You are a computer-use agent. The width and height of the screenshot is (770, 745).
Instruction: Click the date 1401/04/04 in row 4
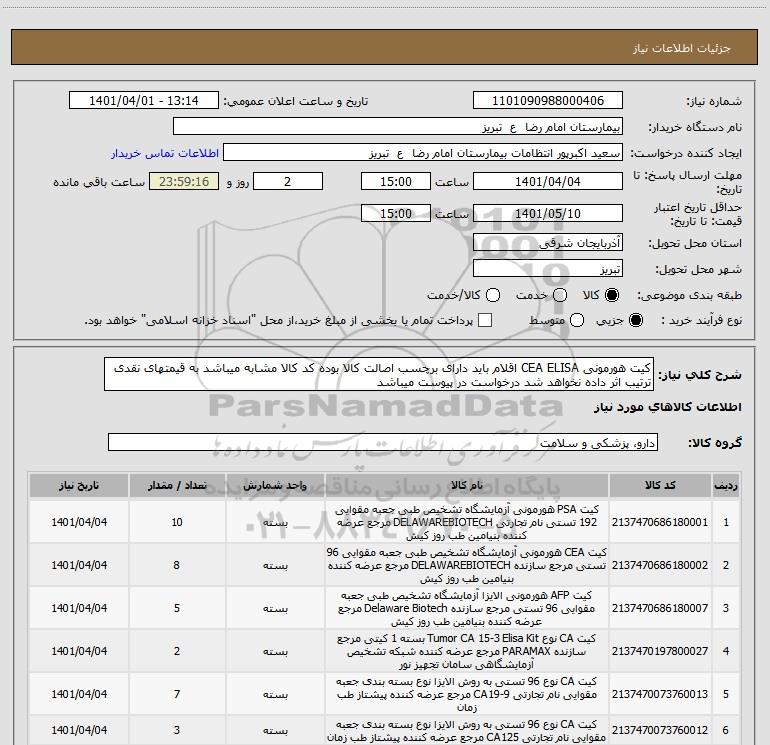coord(79,651)
